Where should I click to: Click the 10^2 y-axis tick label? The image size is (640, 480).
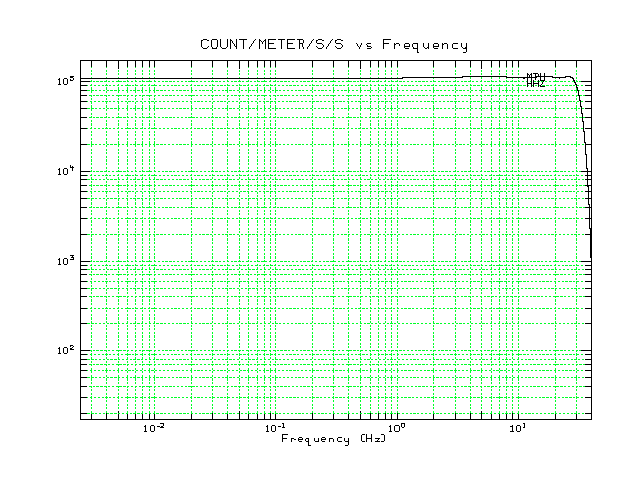click(66, 350)
